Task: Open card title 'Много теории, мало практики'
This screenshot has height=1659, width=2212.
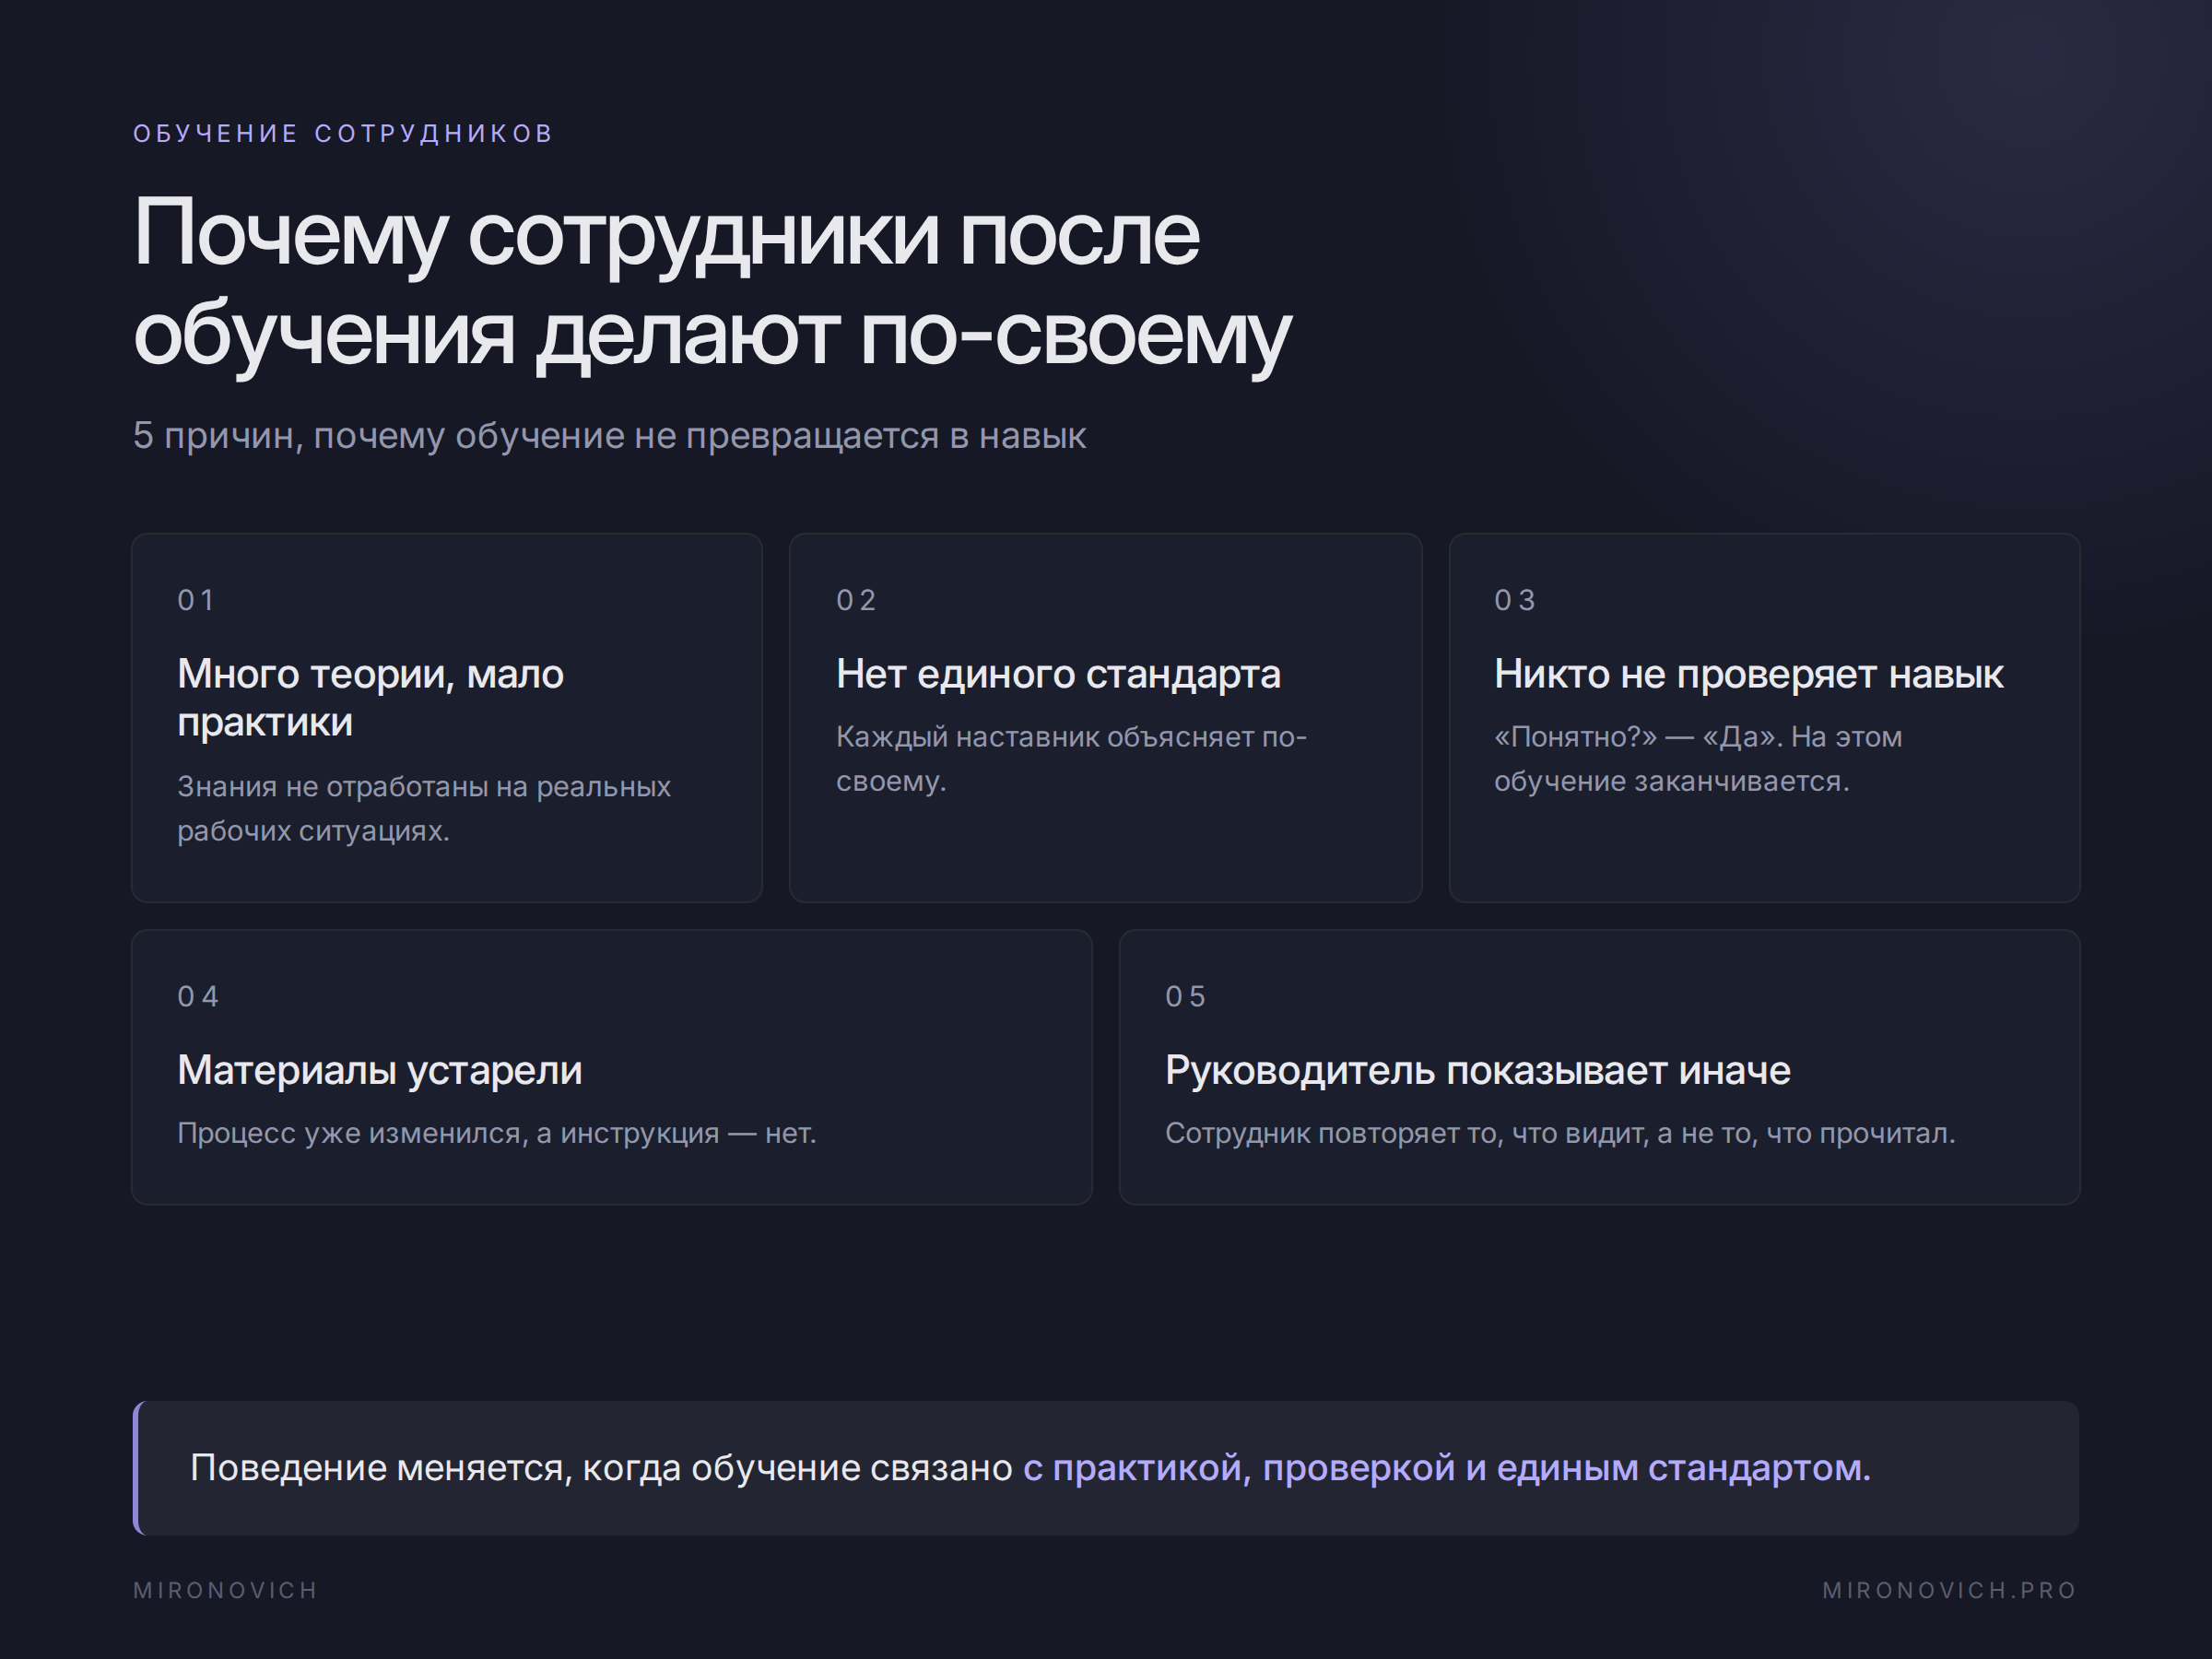Action: pos(370,698)
